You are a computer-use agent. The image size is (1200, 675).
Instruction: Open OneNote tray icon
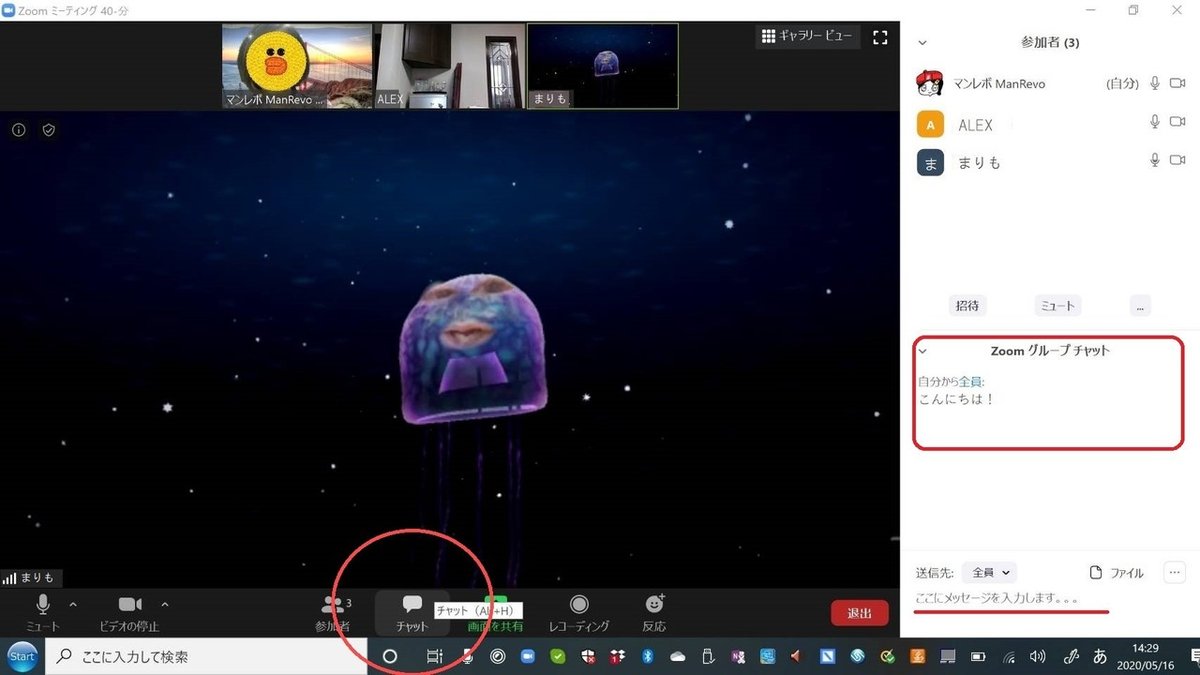click(738, 657)
